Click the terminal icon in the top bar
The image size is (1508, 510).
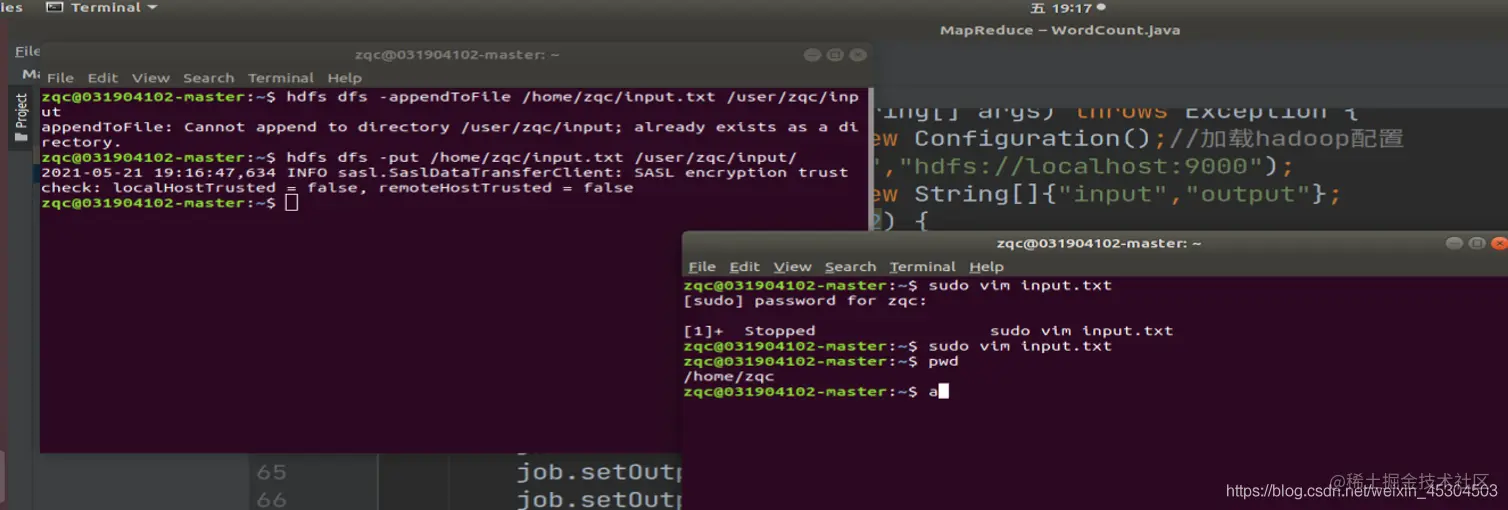pos(54,8)
